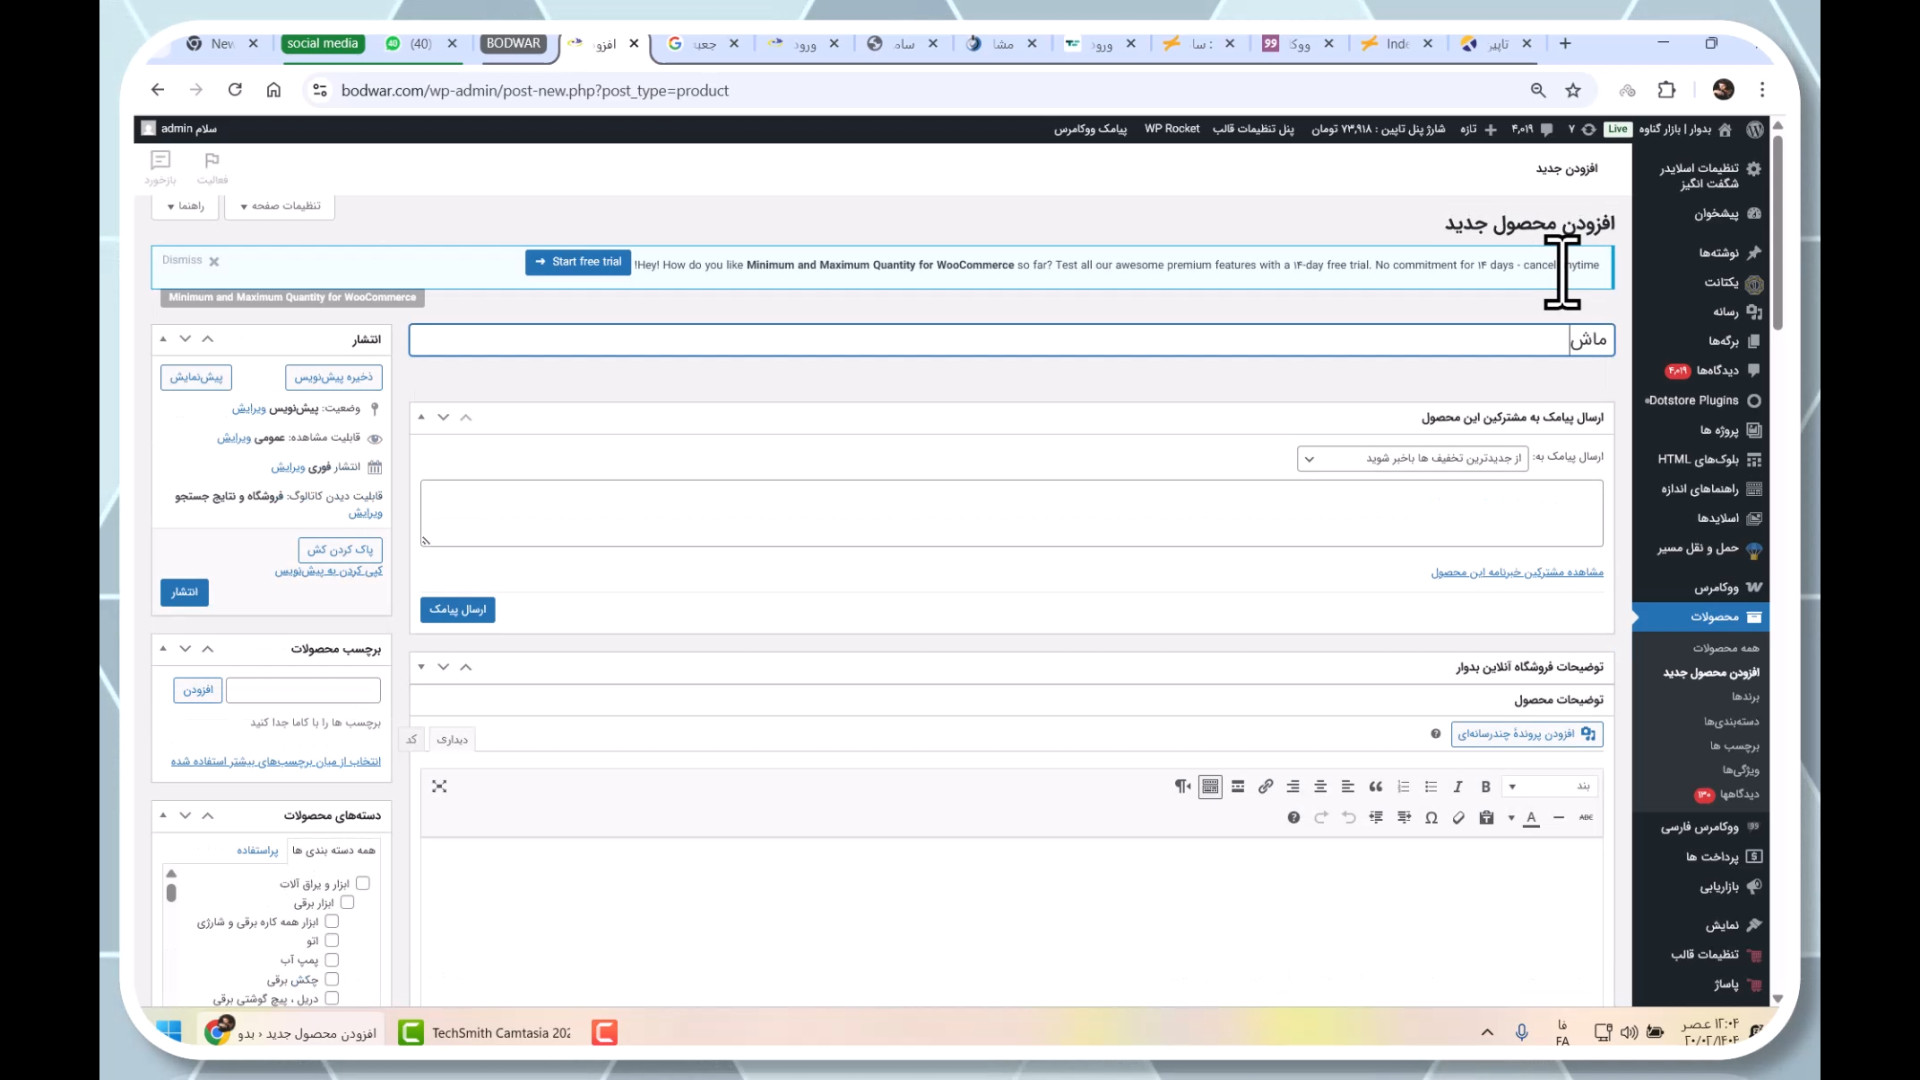Click the blue انتشار publish button
Viewport: 1920px width, 1080px height.
184,592
